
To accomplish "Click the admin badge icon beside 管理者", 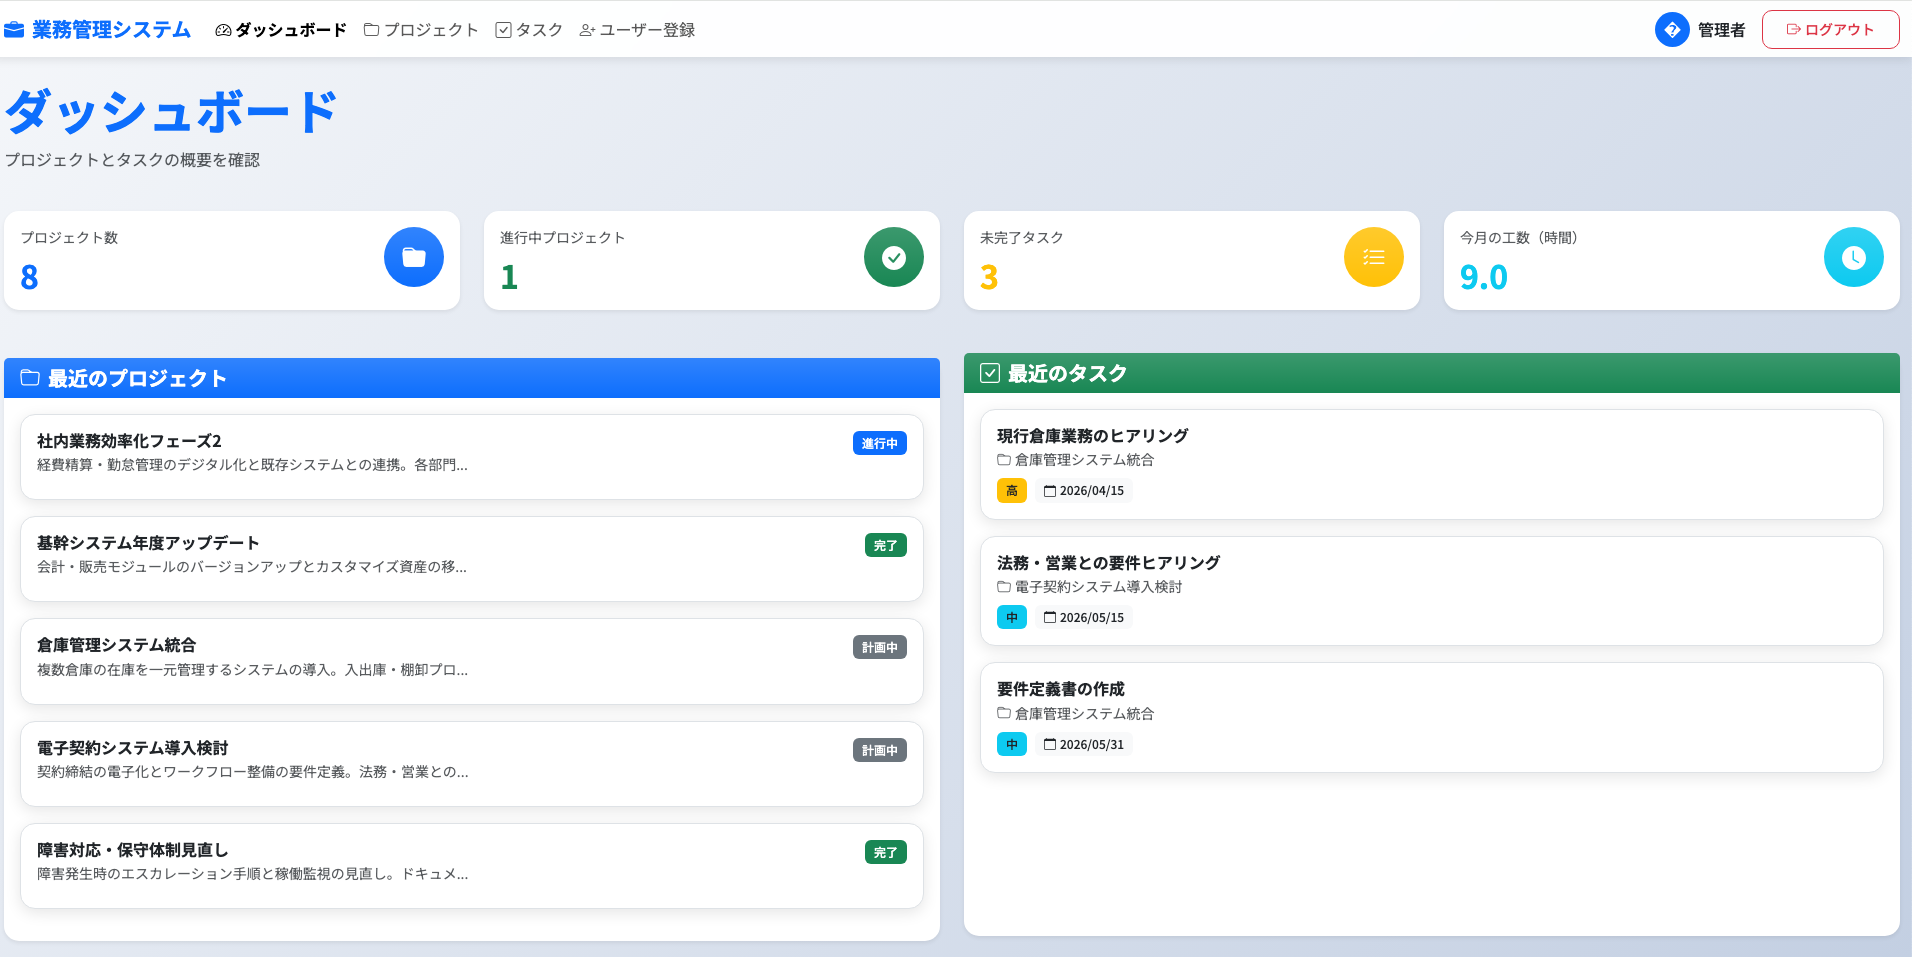I will click(x=1671, y=29).
